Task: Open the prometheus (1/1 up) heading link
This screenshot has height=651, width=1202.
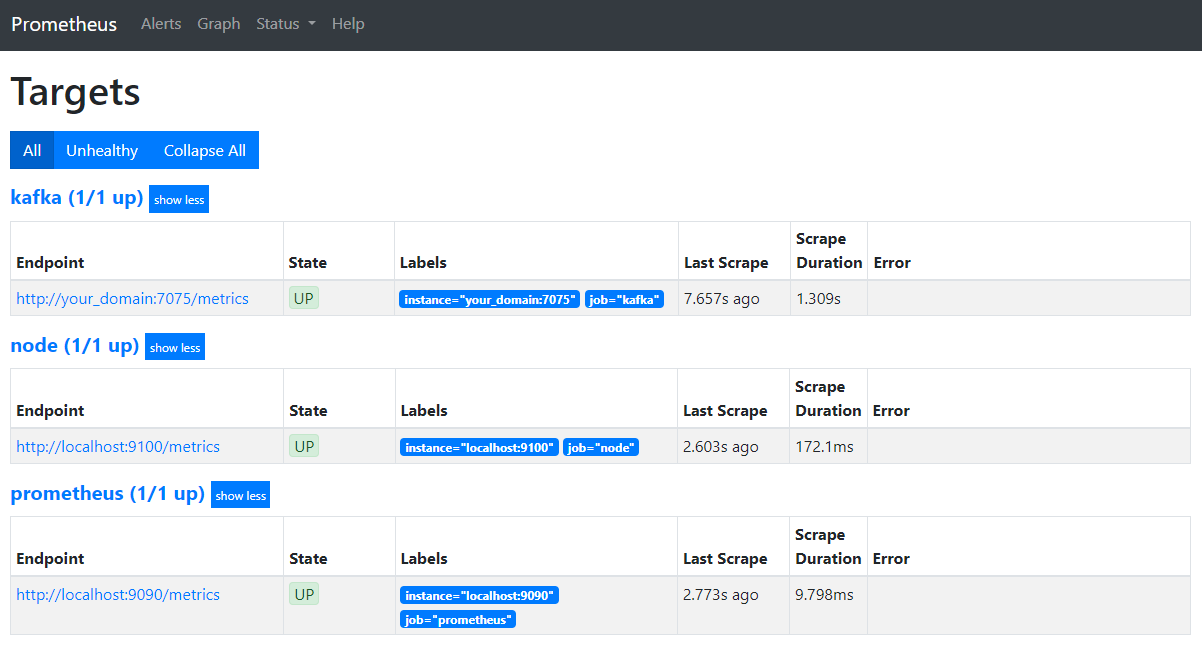Action: click(107, 494)
